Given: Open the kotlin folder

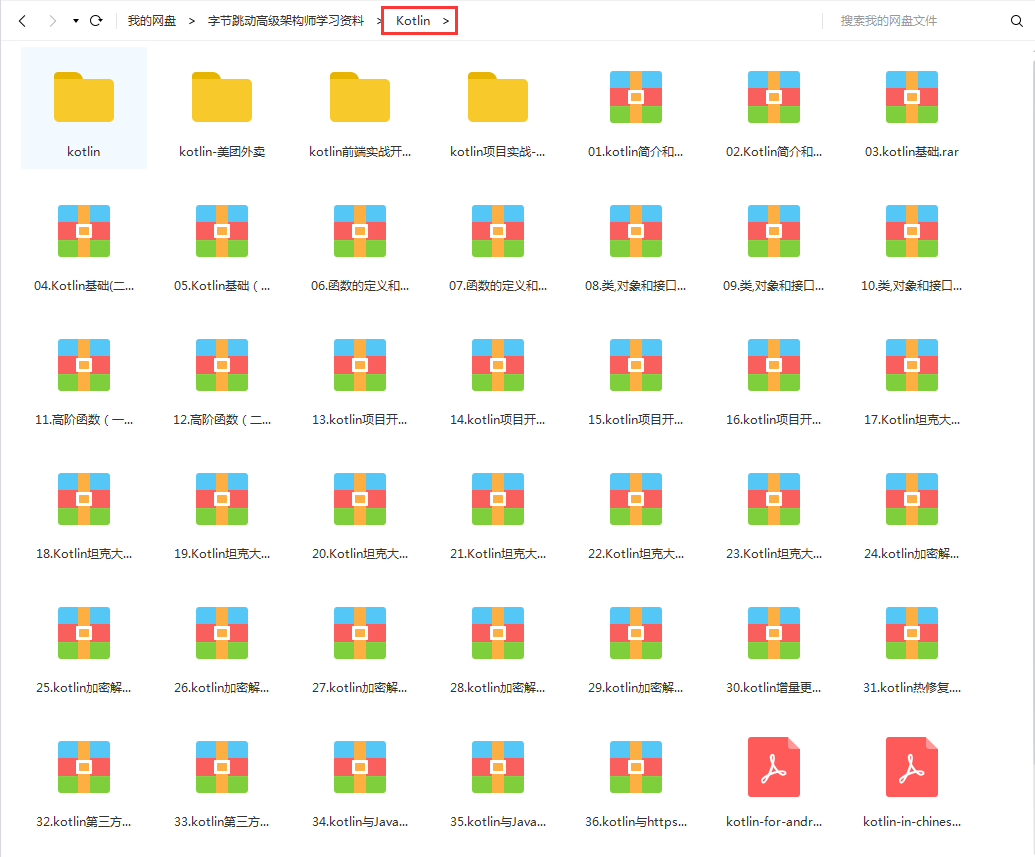Looking at the screenshot, I should coord(84,108).
